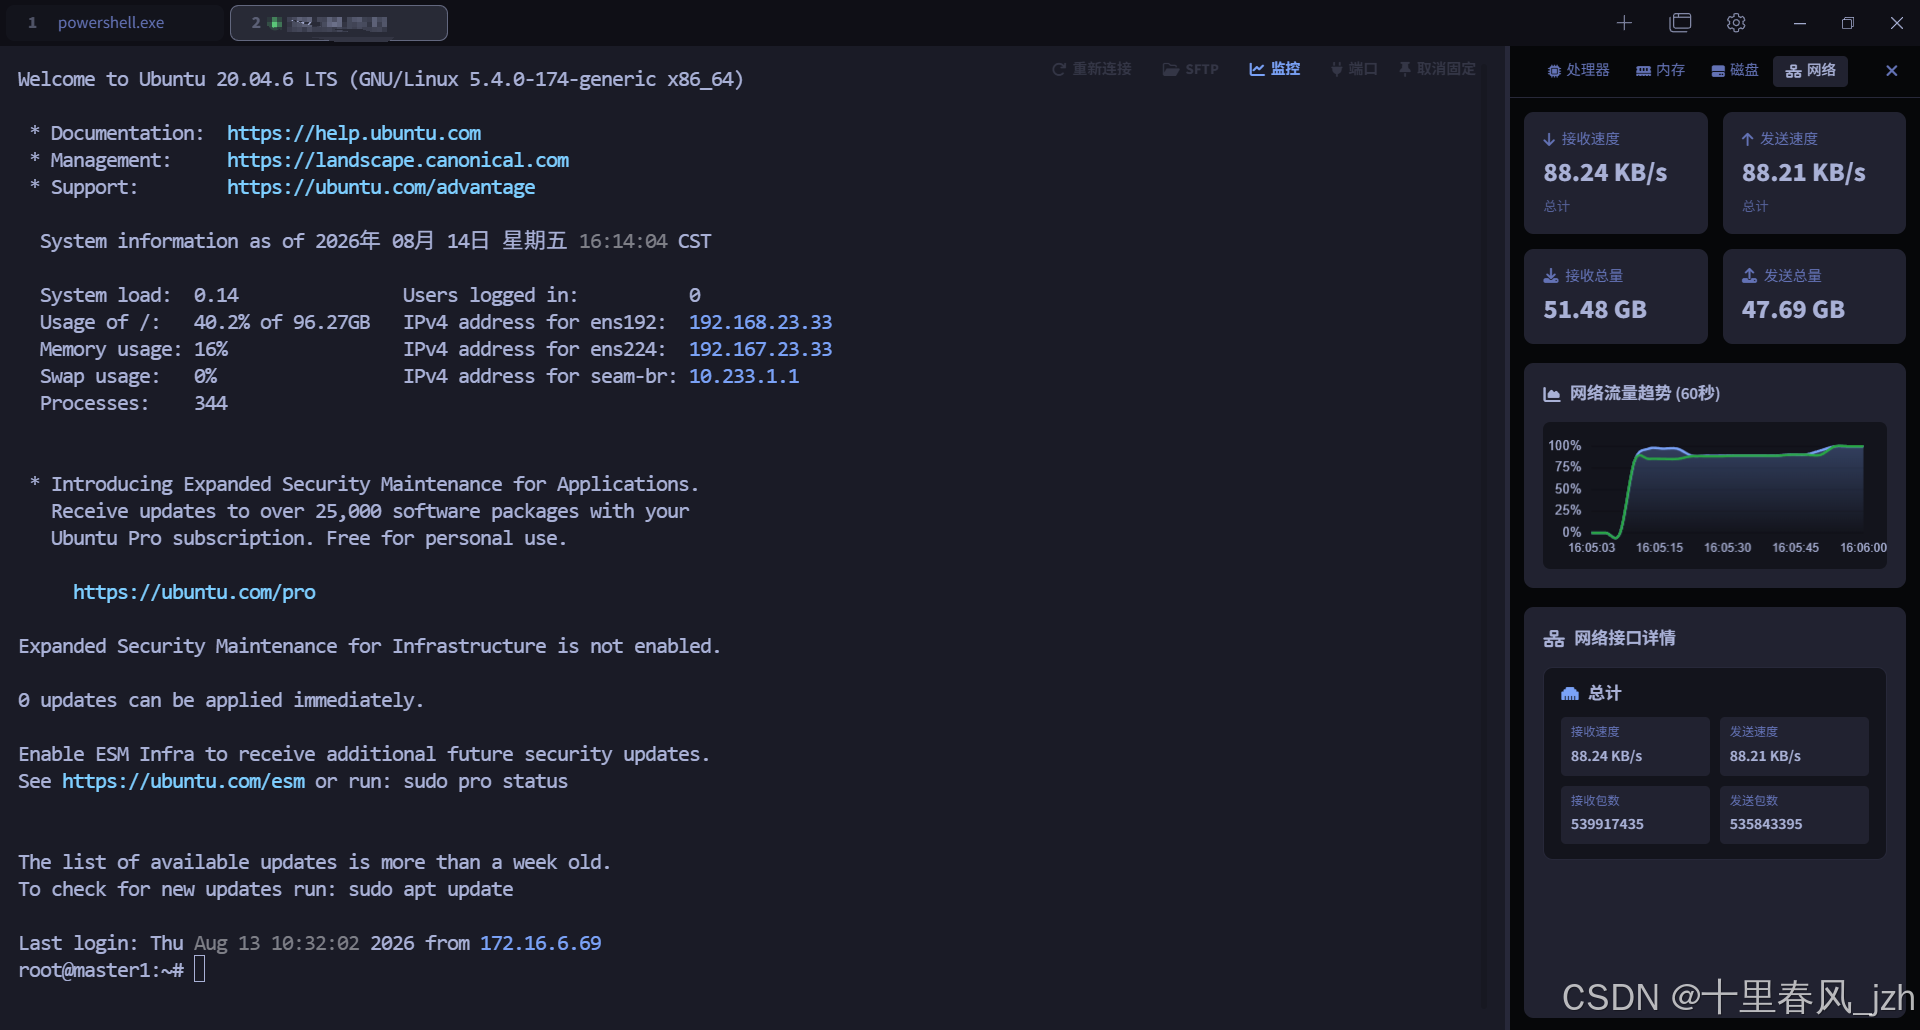Click the large 88.24 KB/s receive speed value
The height and width of the screenshot is (1030, 1920).
(x=1605, y=173)
